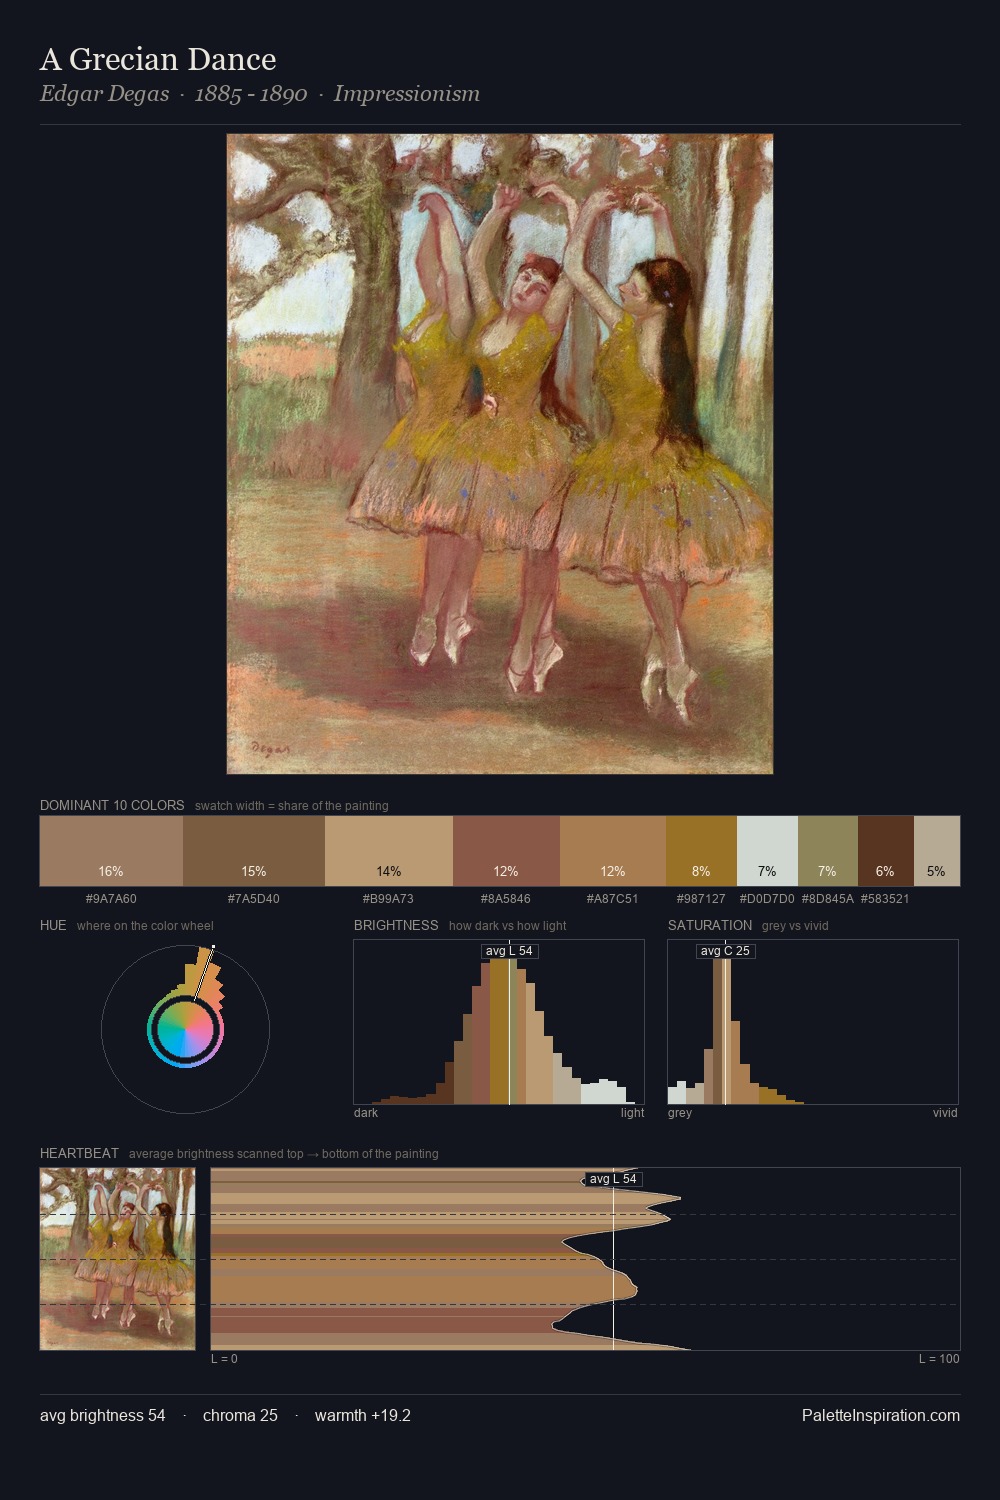Click hex code '#987127'
The height and width of the screenshot is (1500, 1000).
pyautogui.click(x=701, y=898)
